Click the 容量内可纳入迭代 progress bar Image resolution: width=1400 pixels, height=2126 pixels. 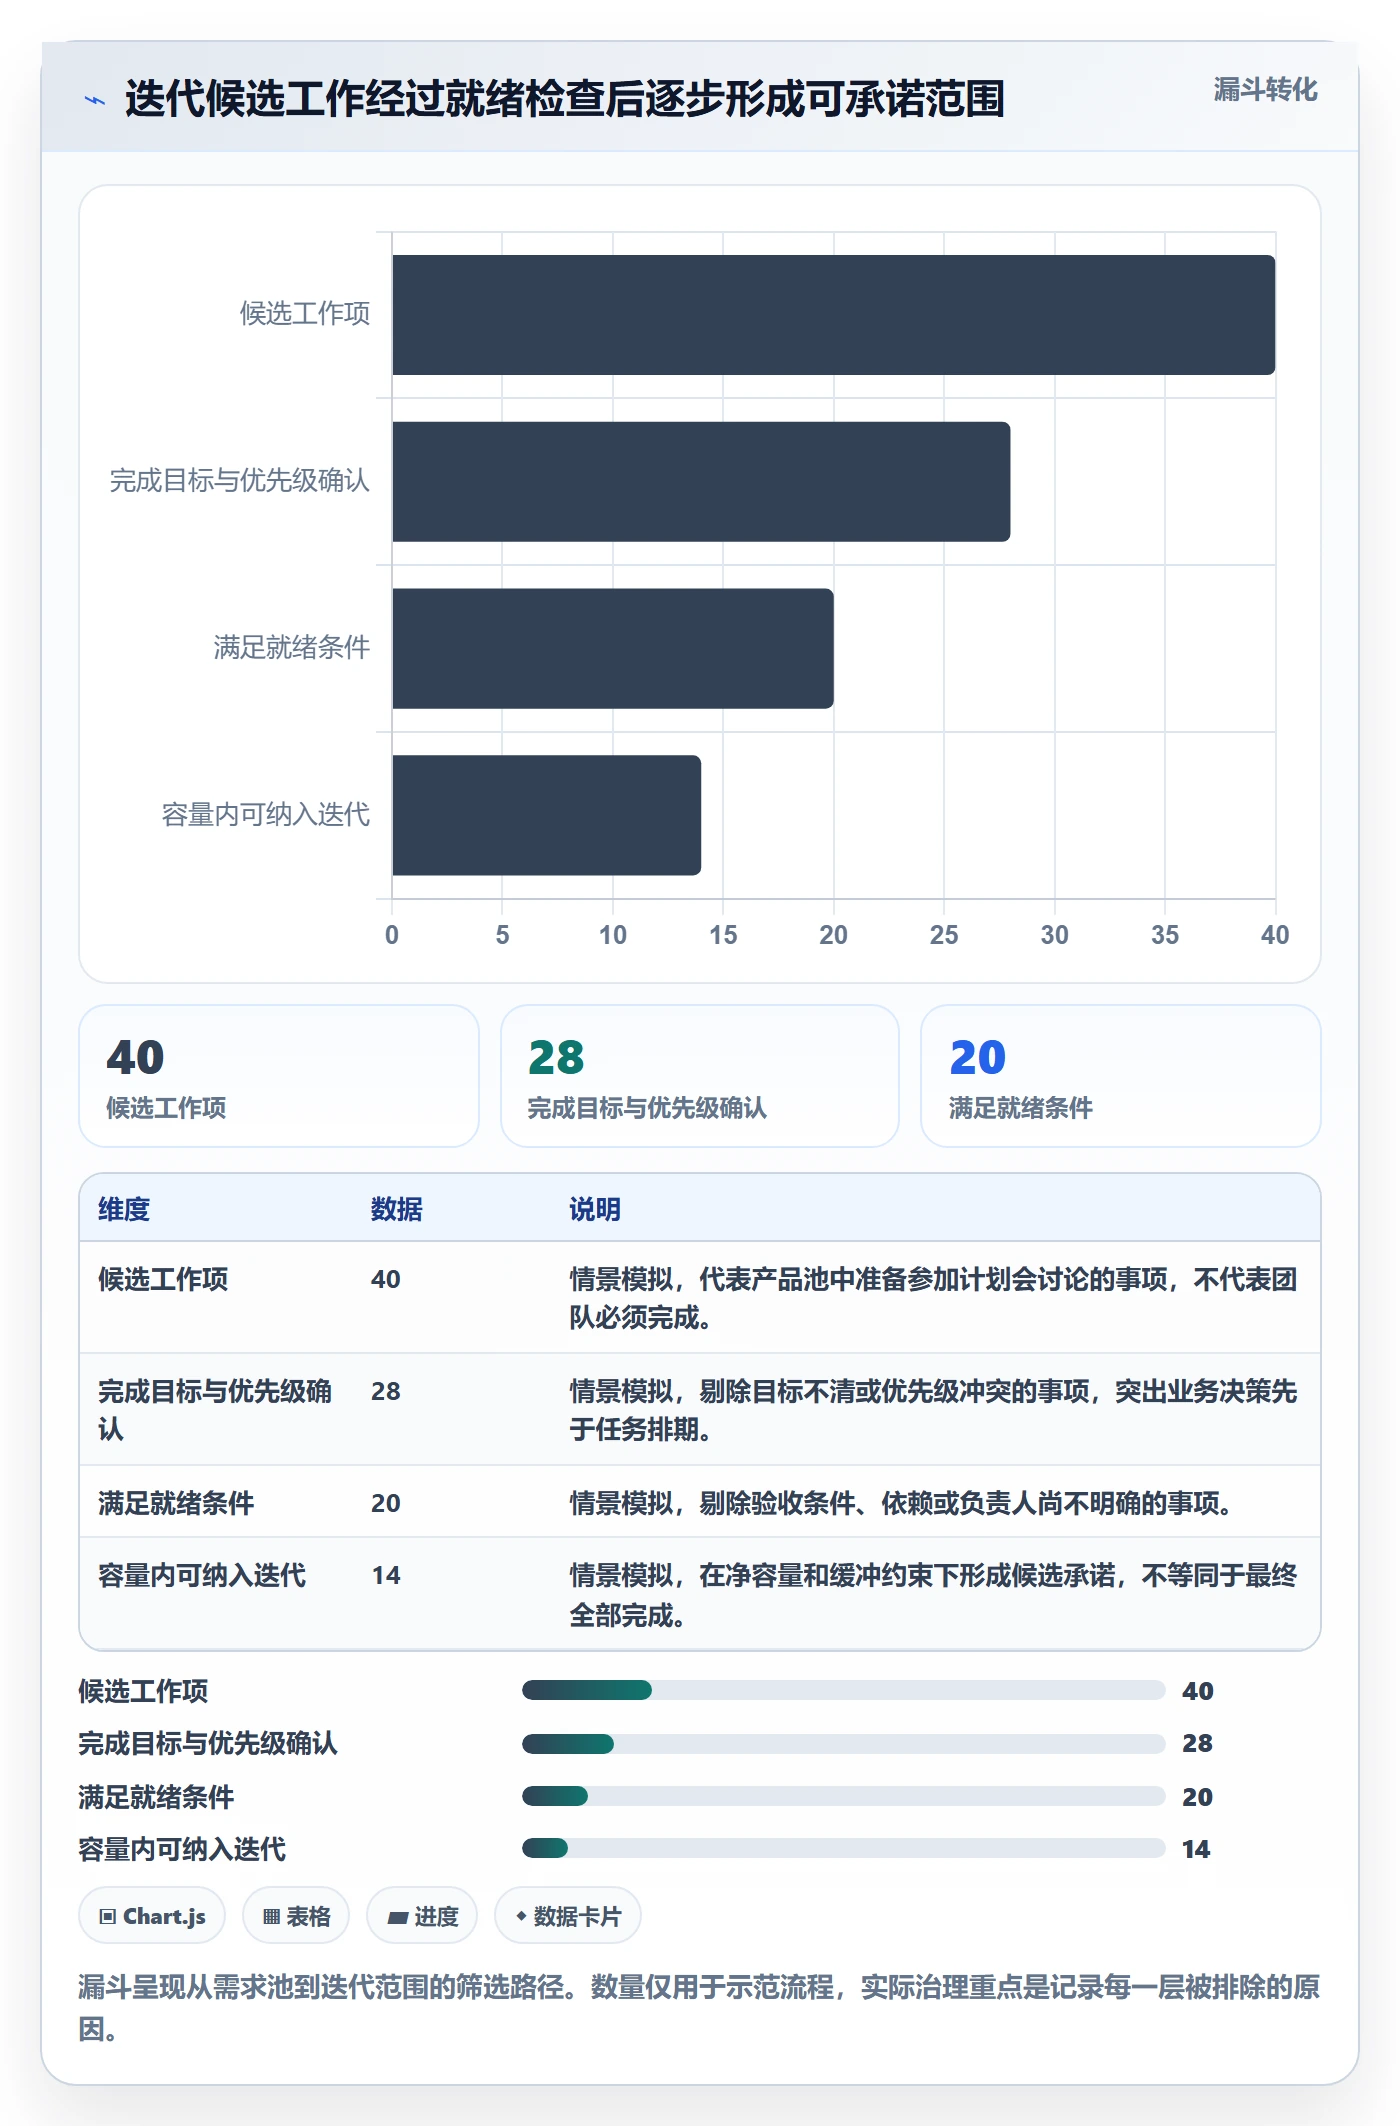pyautogui.click(x=844, y=1848)
